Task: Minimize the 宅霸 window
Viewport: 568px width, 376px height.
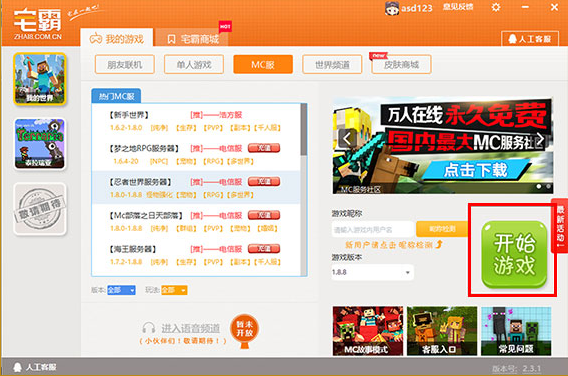Action: (x=525, y=7)
